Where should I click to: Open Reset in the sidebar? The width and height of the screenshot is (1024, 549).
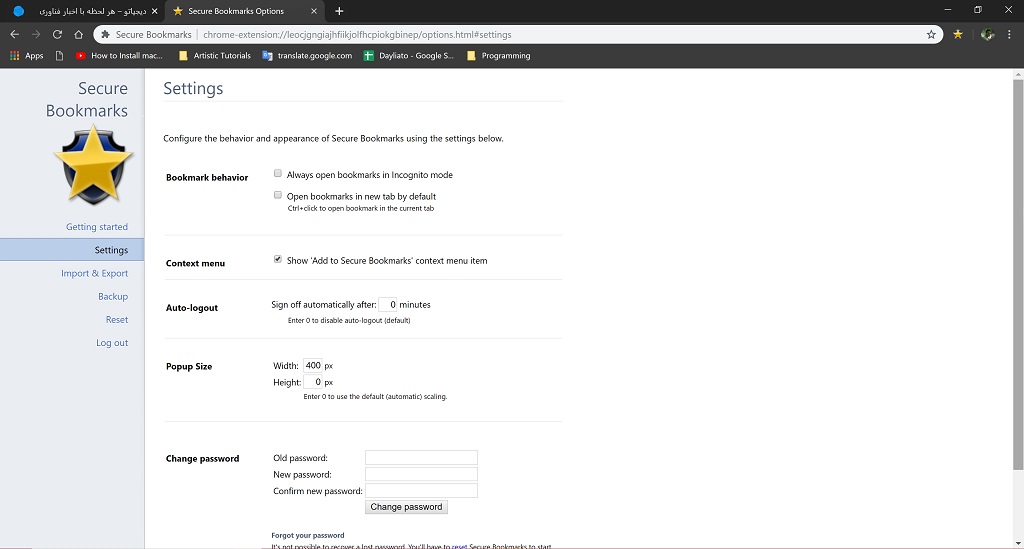pos(117,319)
